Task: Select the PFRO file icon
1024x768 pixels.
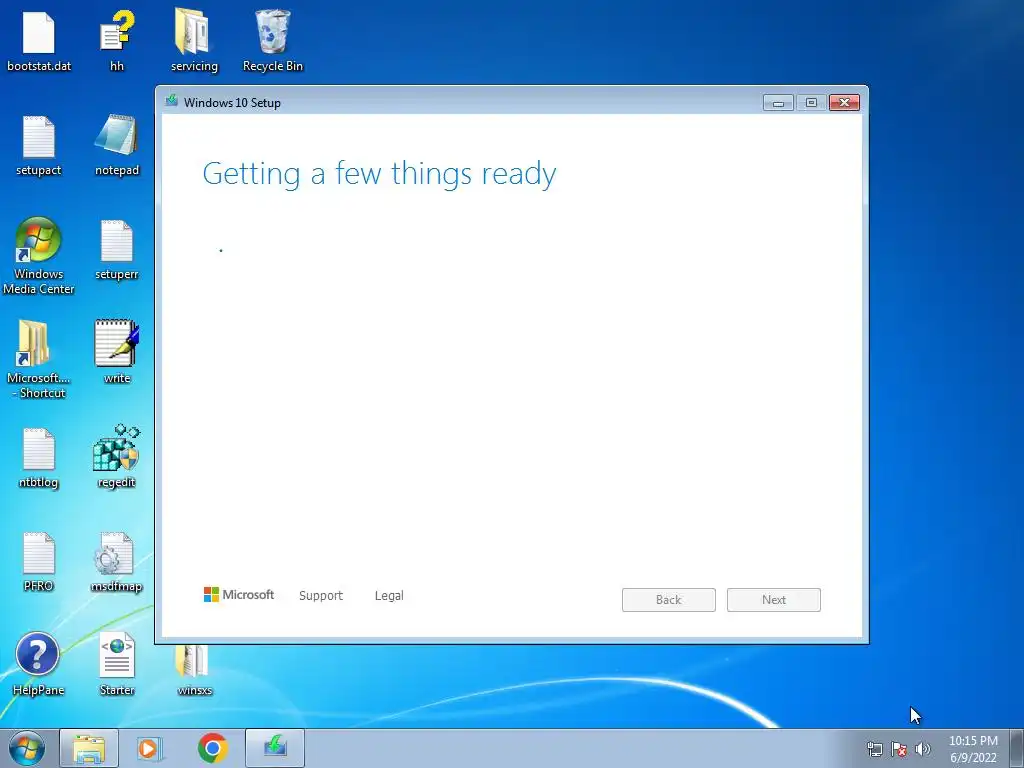Action: tap(39, 562)
